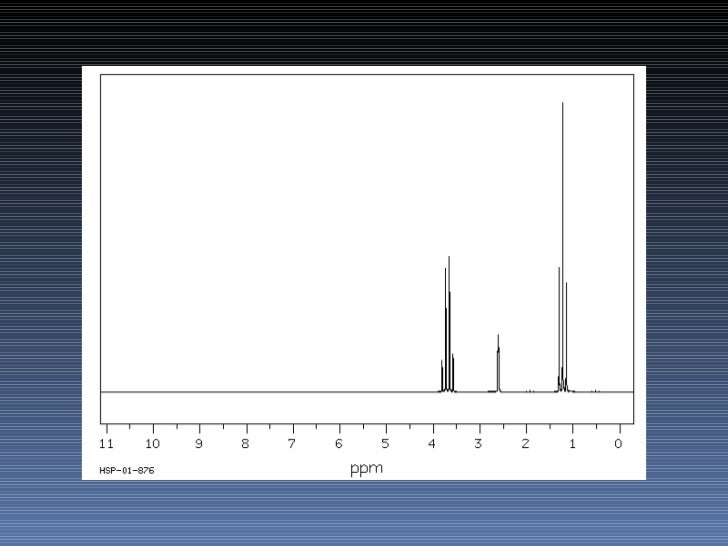Click the 2 ppm axis tick label
728x546 pixels.
526,444
